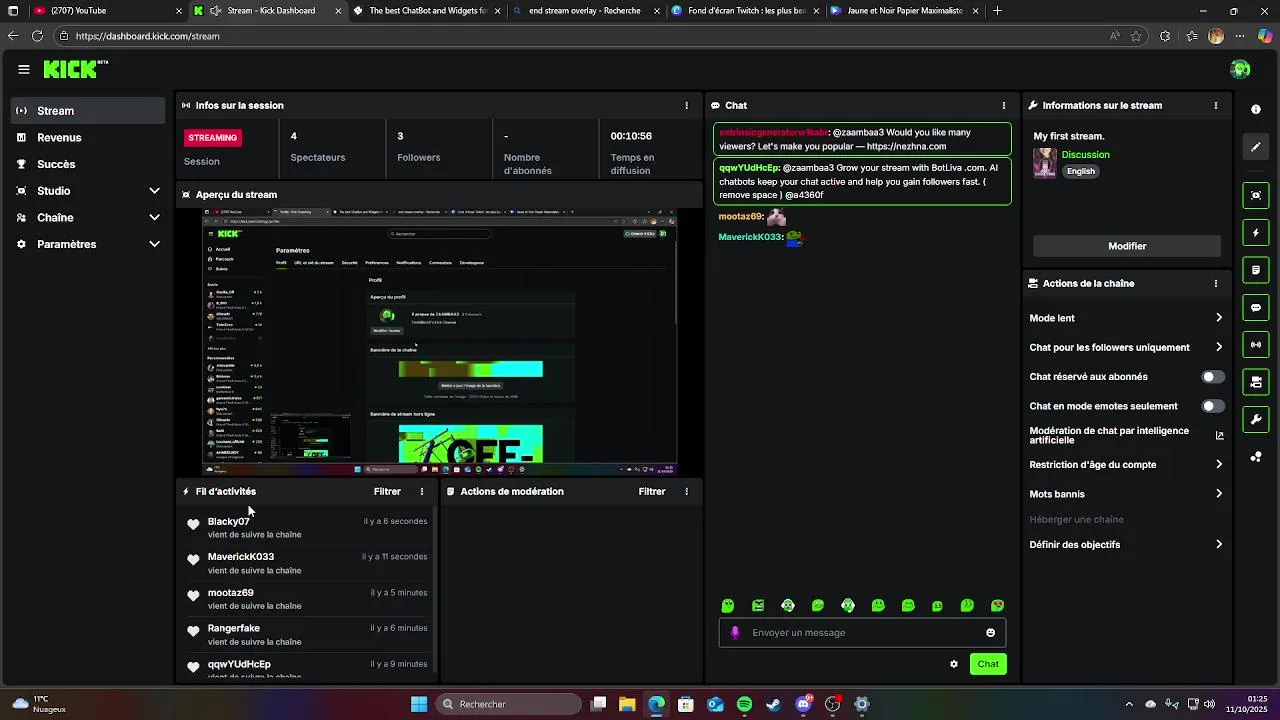Open the three-dot menu of Fil d'activités
The image size is (1280, 720).
pyautogui.click(x=422, y=491)
